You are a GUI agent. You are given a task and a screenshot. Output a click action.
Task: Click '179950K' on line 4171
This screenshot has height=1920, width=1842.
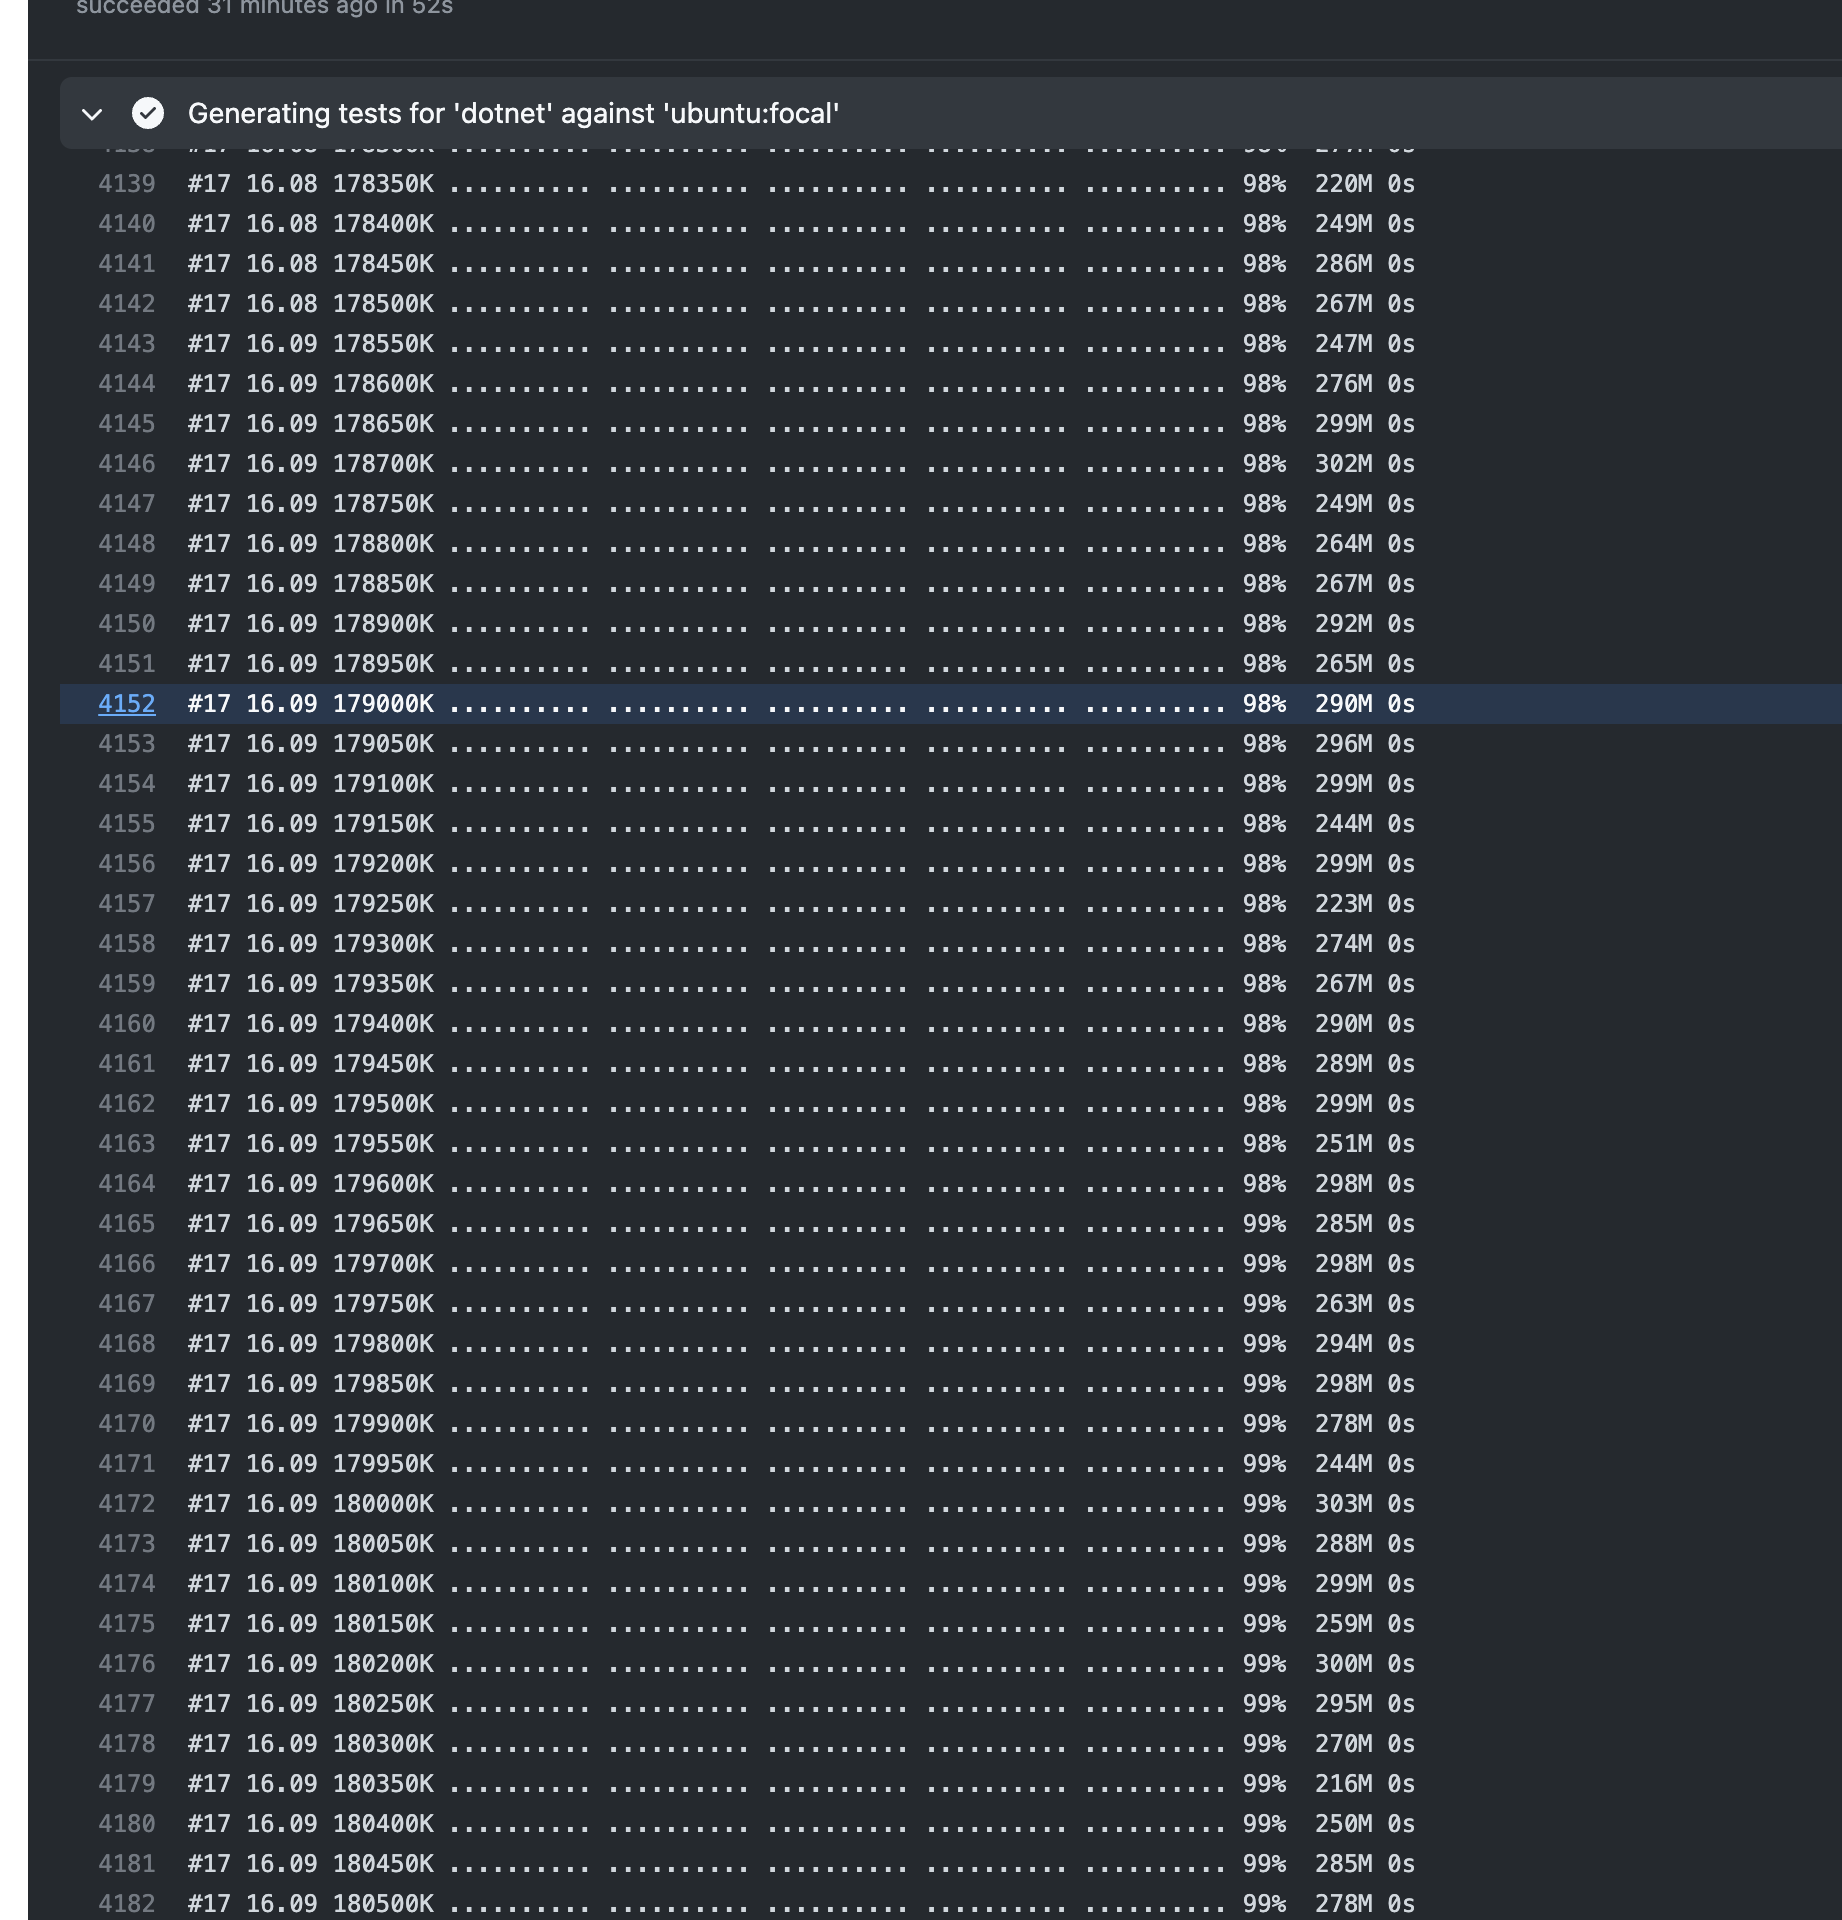[x=383, y=1464]
